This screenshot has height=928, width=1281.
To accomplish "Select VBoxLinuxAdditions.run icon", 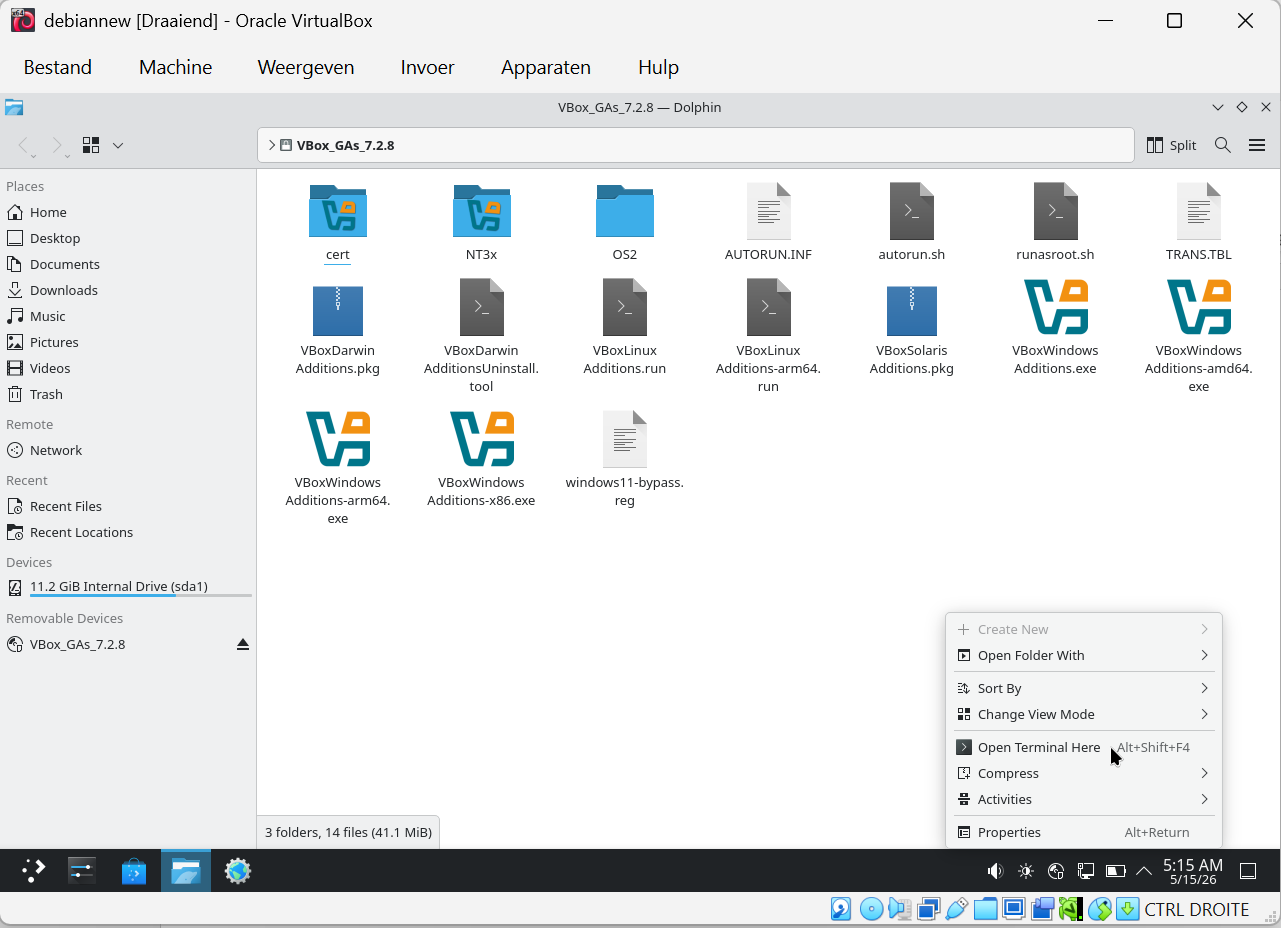I will tap(625, 307).
